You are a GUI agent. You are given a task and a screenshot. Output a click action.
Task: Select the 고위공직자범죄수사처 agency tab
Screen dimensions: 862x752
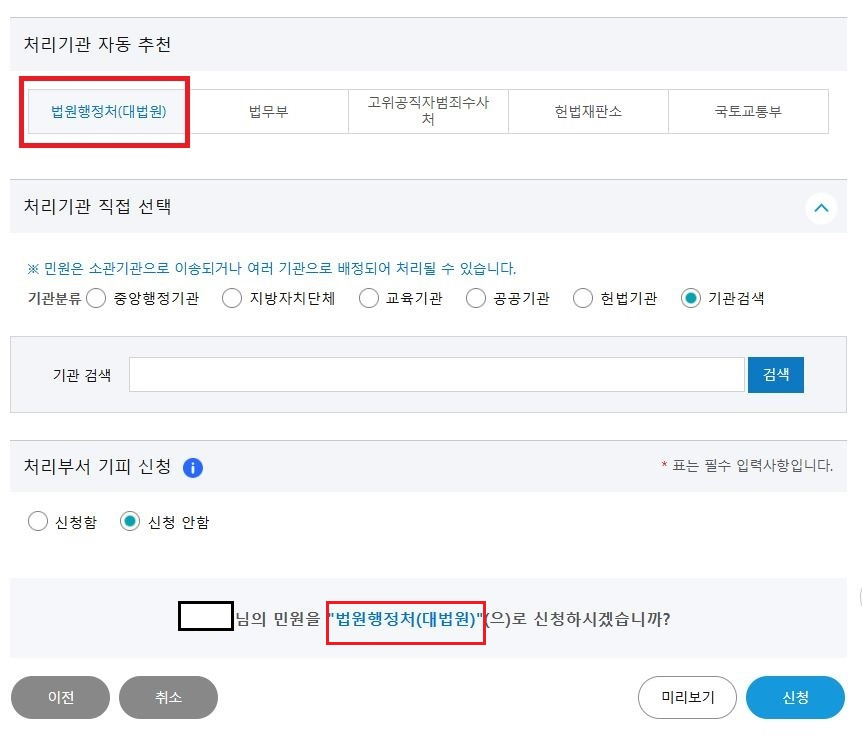pos(428,111)
